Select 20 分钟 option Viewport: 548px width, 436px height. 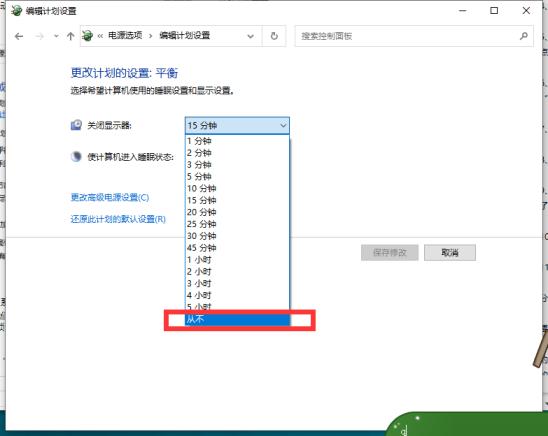click(237, 212)
